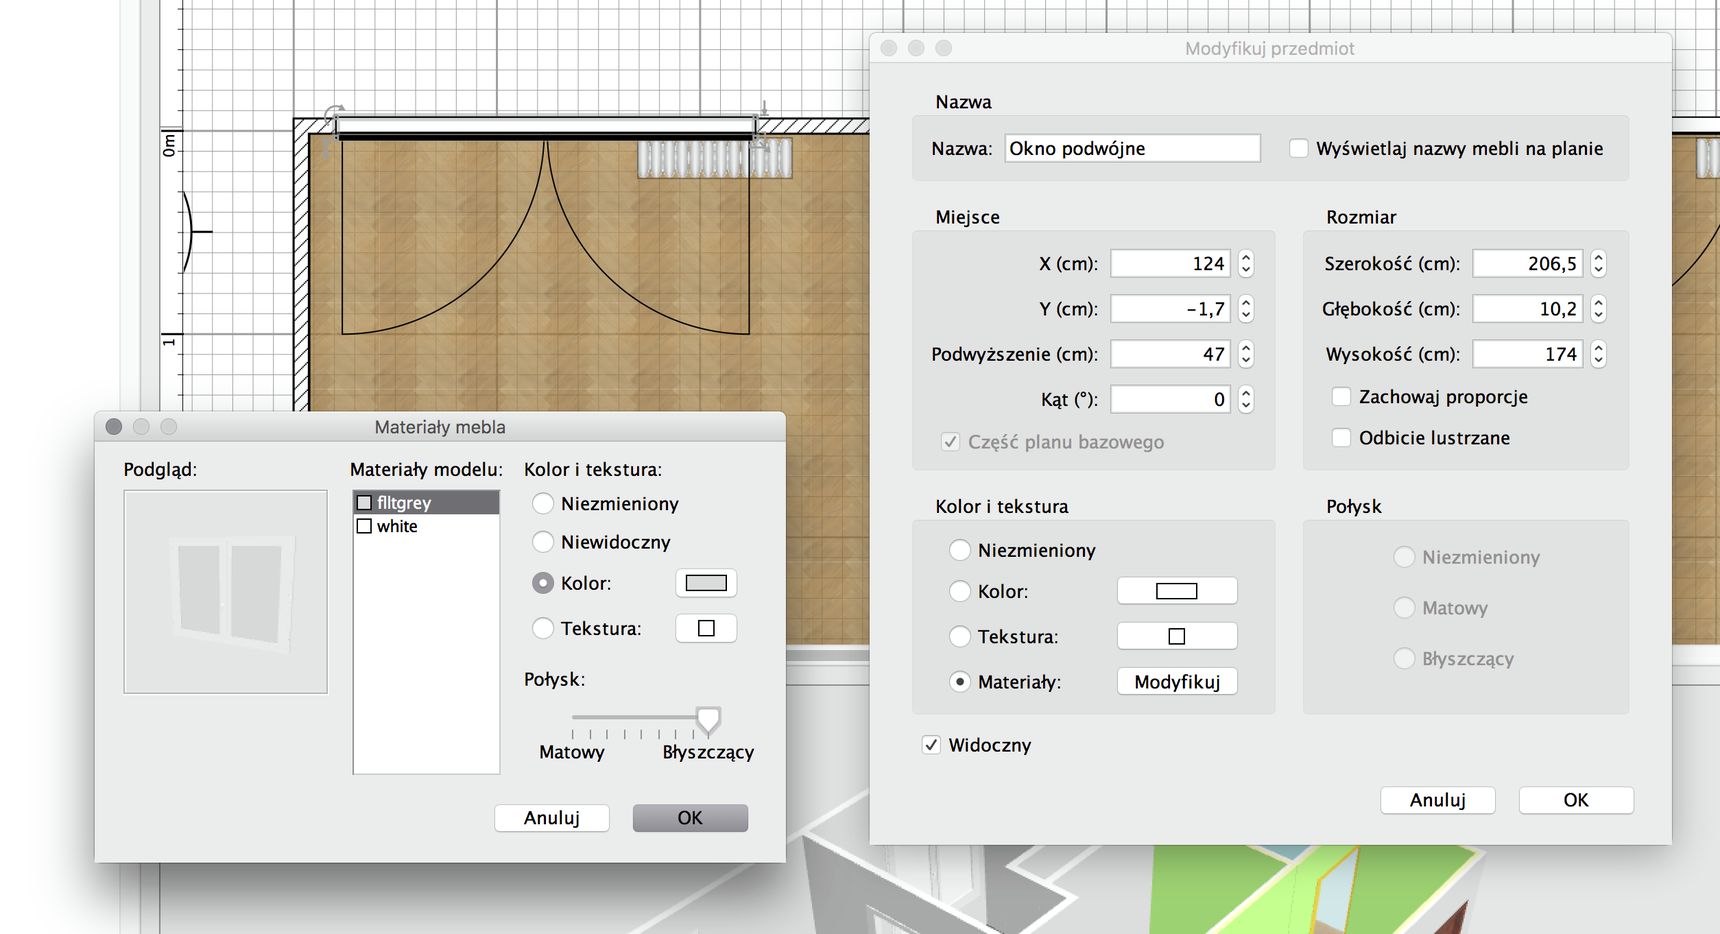Click the Szerokość (cm) stepper arrows
The image size is (1720, 934).
[x=1598, y=264]
